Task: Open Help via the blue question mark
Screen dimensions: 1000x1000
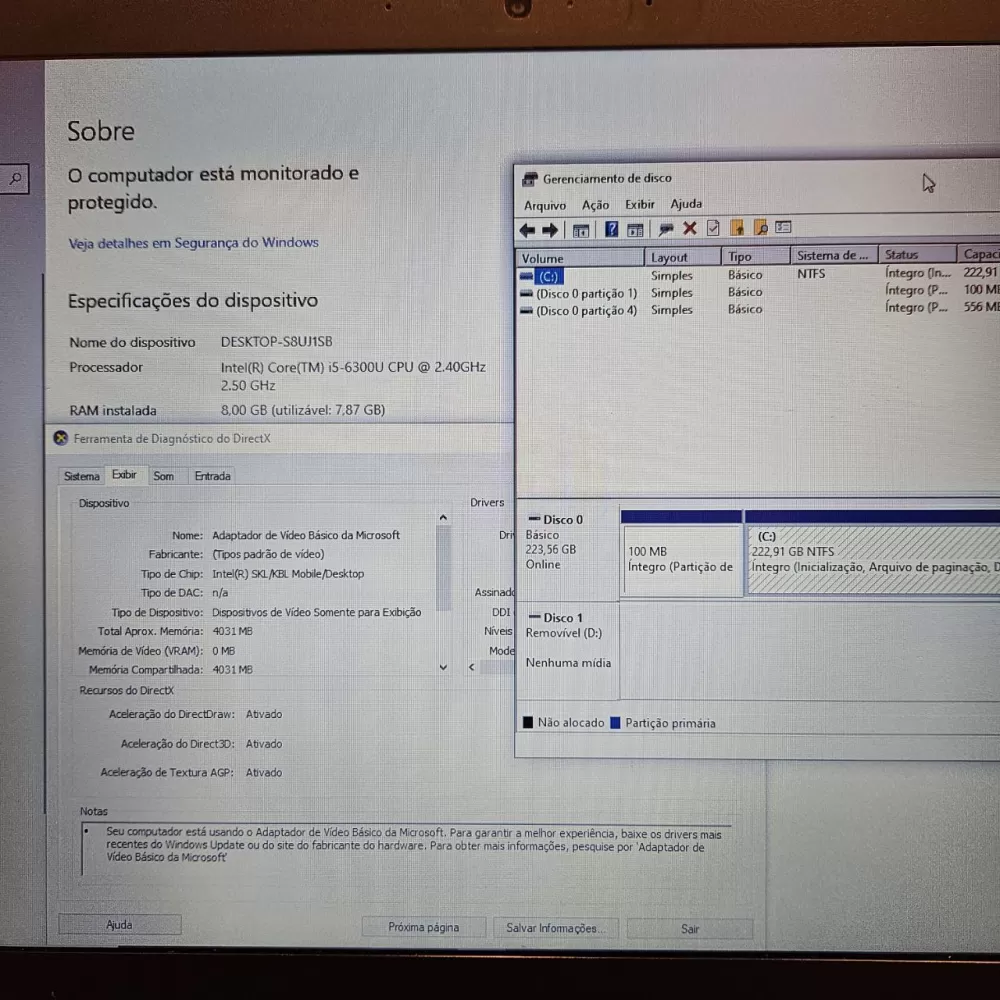Action: (611, 229)
